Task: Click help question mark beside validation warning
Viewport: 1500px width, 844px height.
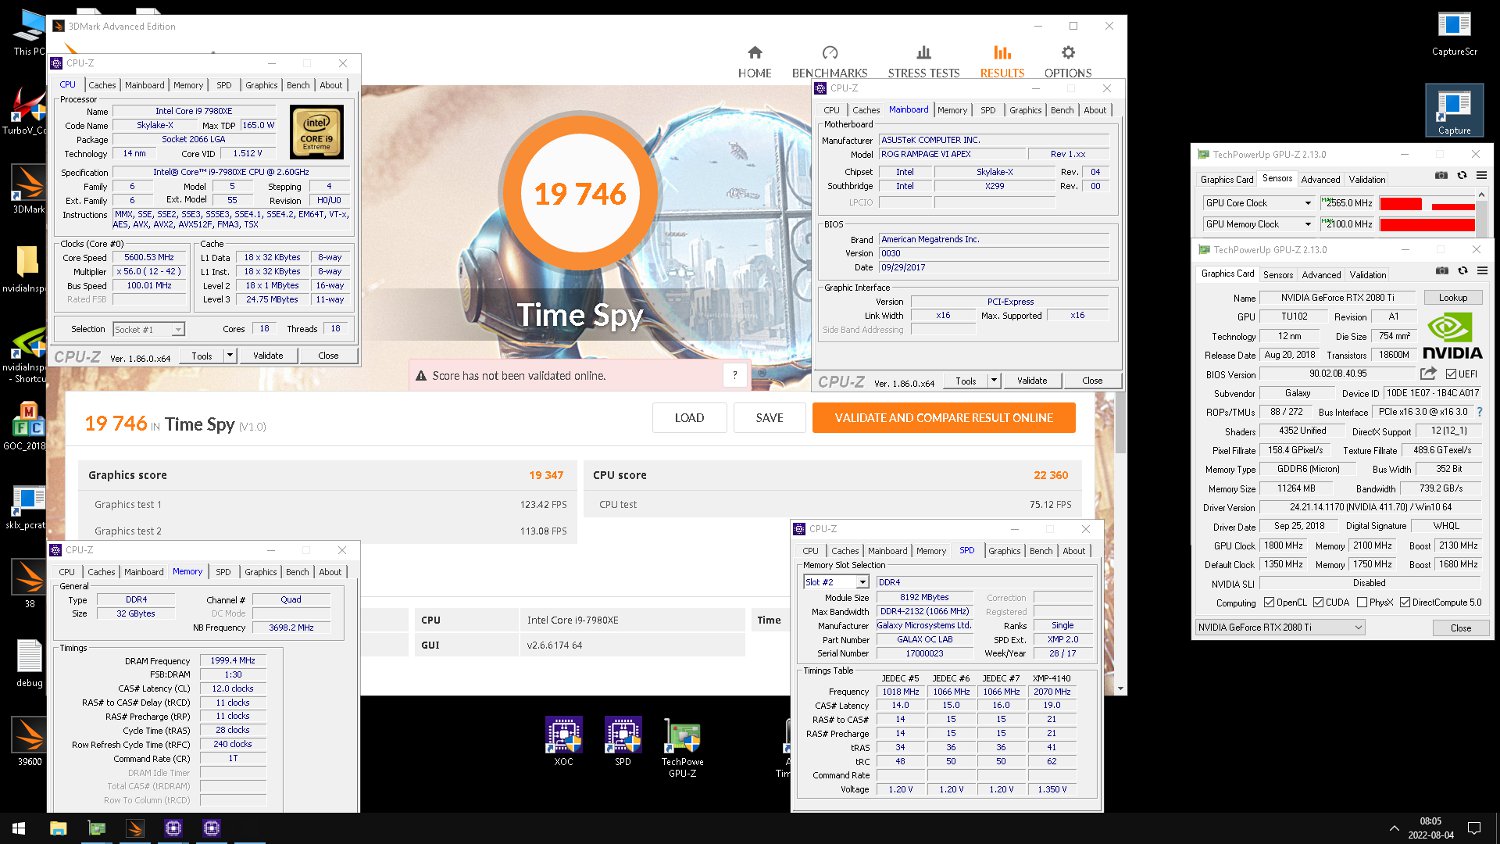Action: point(735,375)
